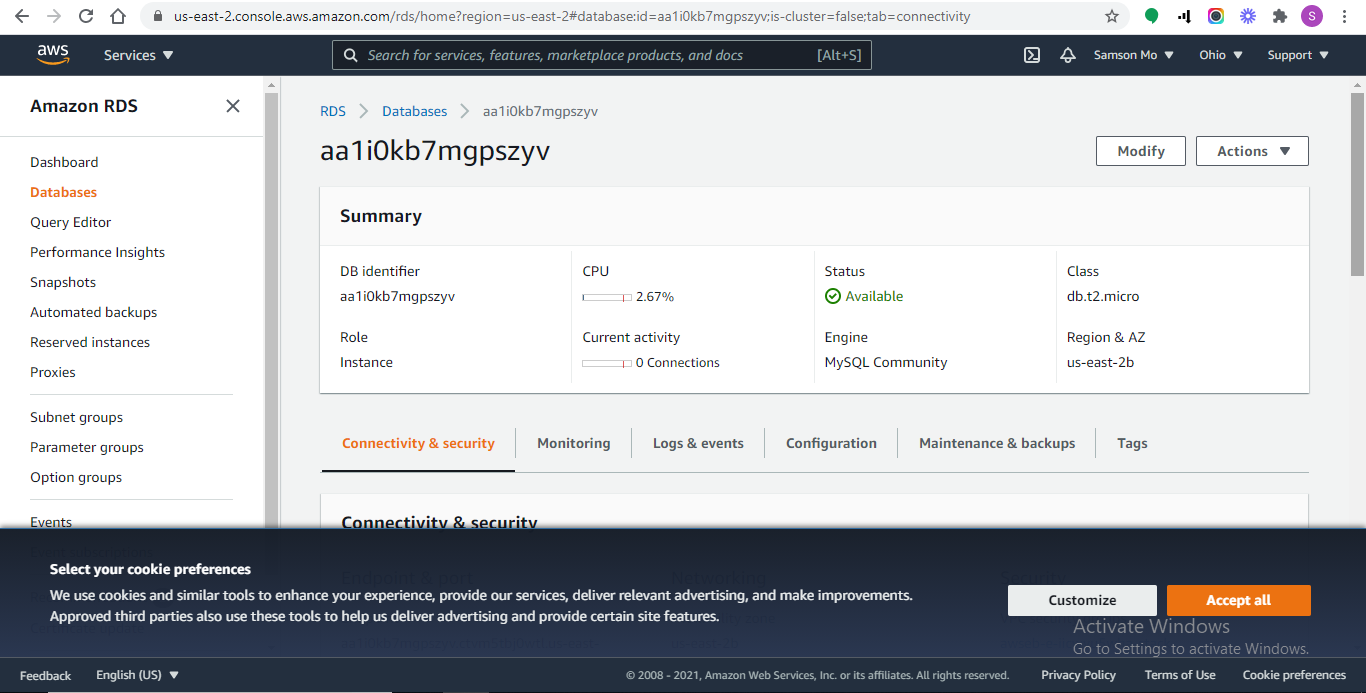1366x693 pixels.
Task: Open the browser menu with three dots
Action: 1344,16
